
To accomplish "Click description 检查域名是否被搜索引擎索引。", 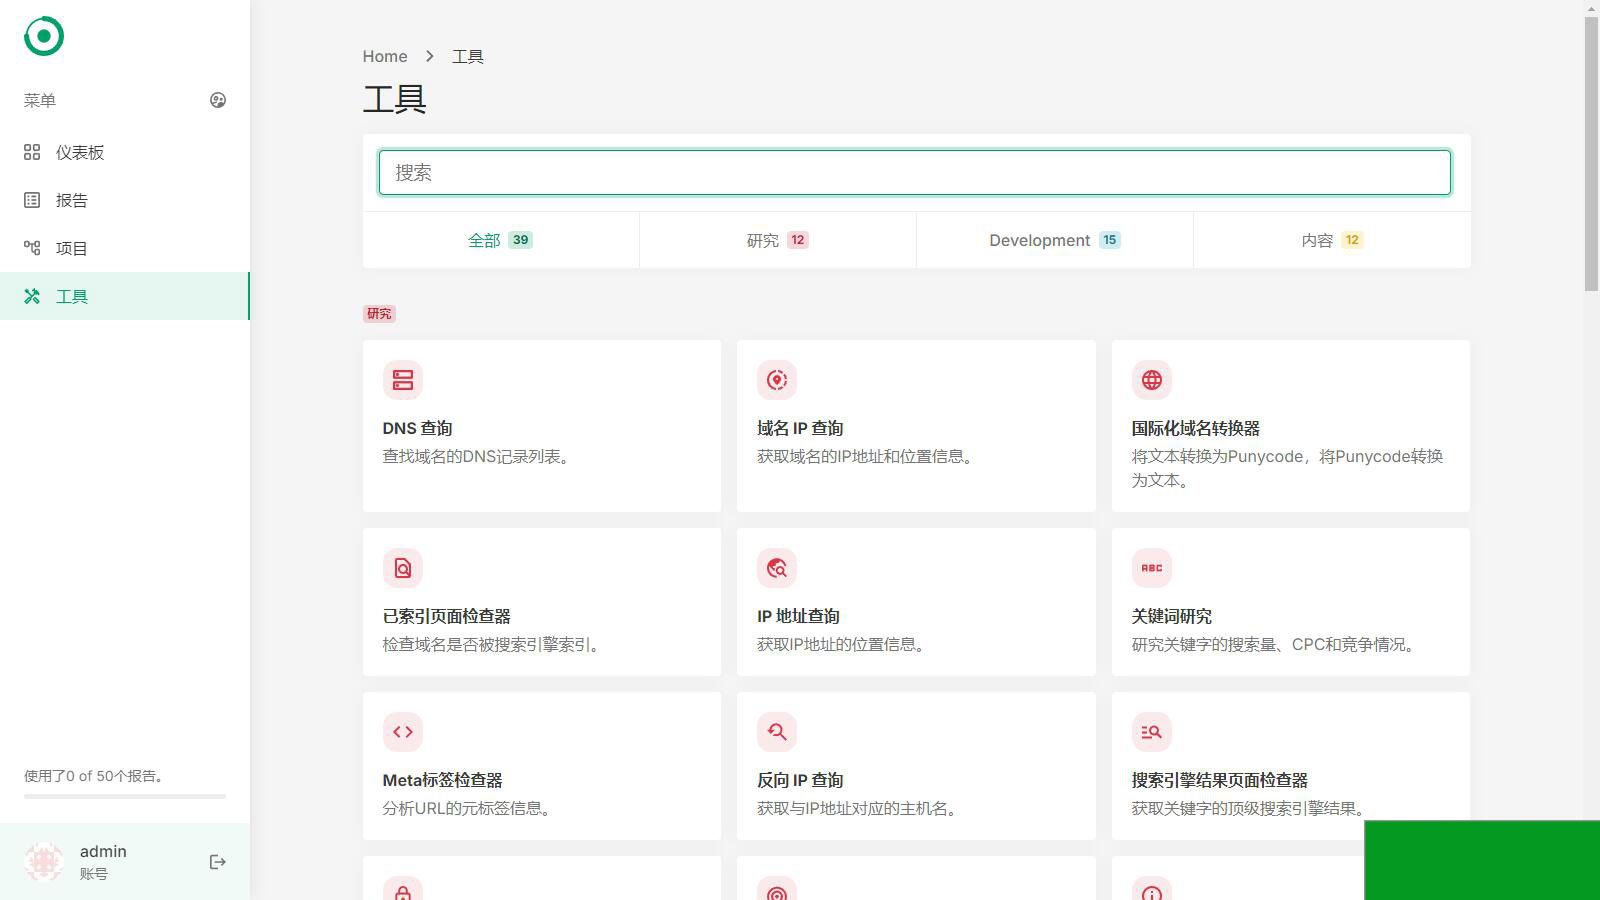I will 494,644.
